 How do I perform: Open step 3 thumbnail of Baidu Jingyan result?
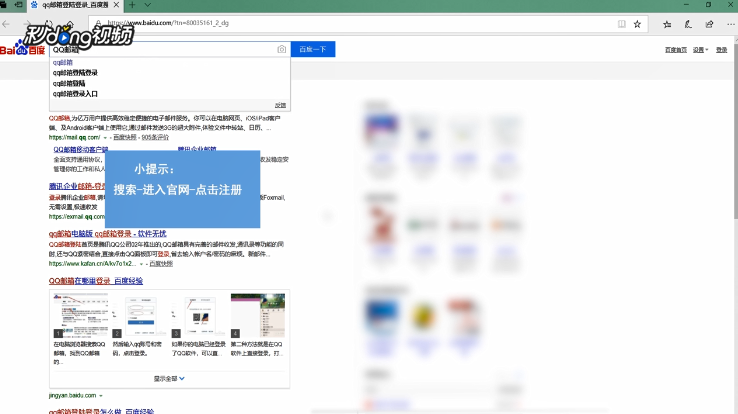pyautogui.click(x=199, y=316)
